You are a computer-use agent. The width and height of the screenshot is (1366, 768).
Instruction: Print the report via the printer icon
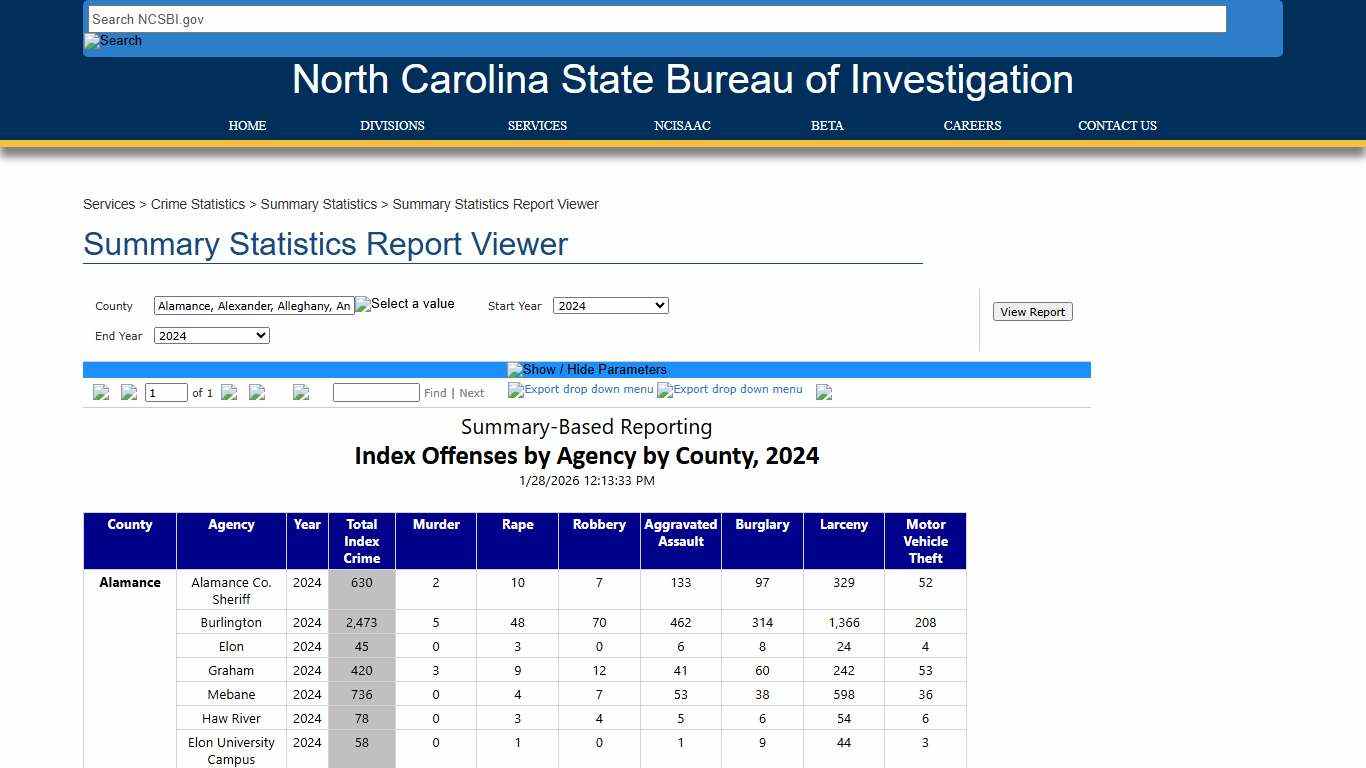pyautogui.click(x=823, y=391)
